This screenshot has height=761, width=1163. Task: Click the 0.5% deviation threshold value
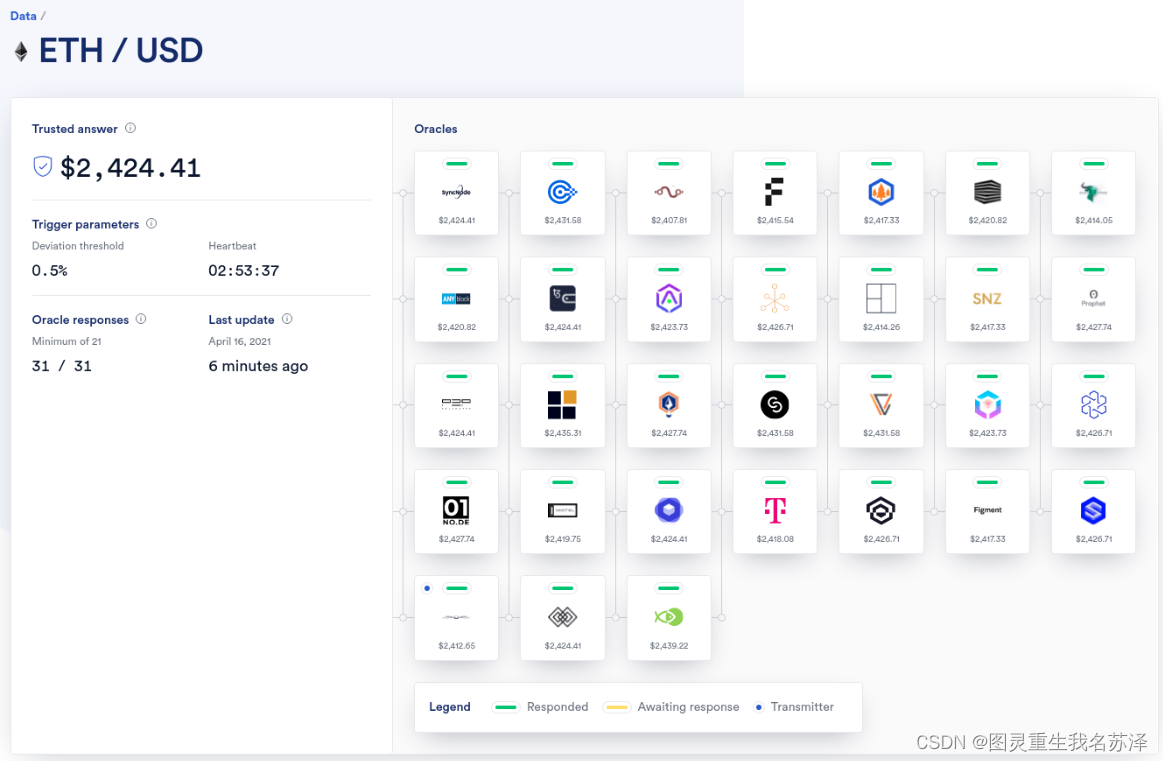pyautogui.click(x=49, y=271)
